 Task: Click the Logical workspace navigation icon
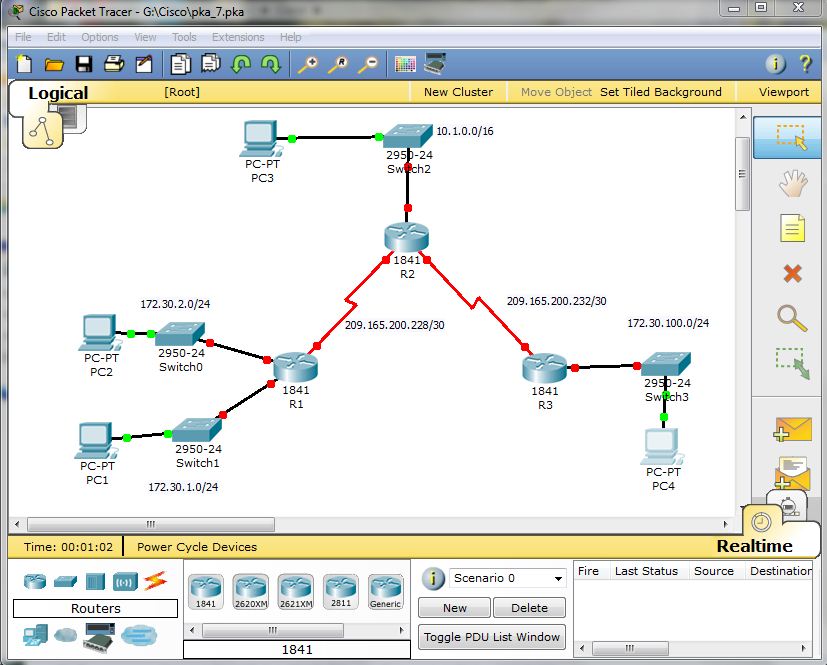tap(43, 130)
